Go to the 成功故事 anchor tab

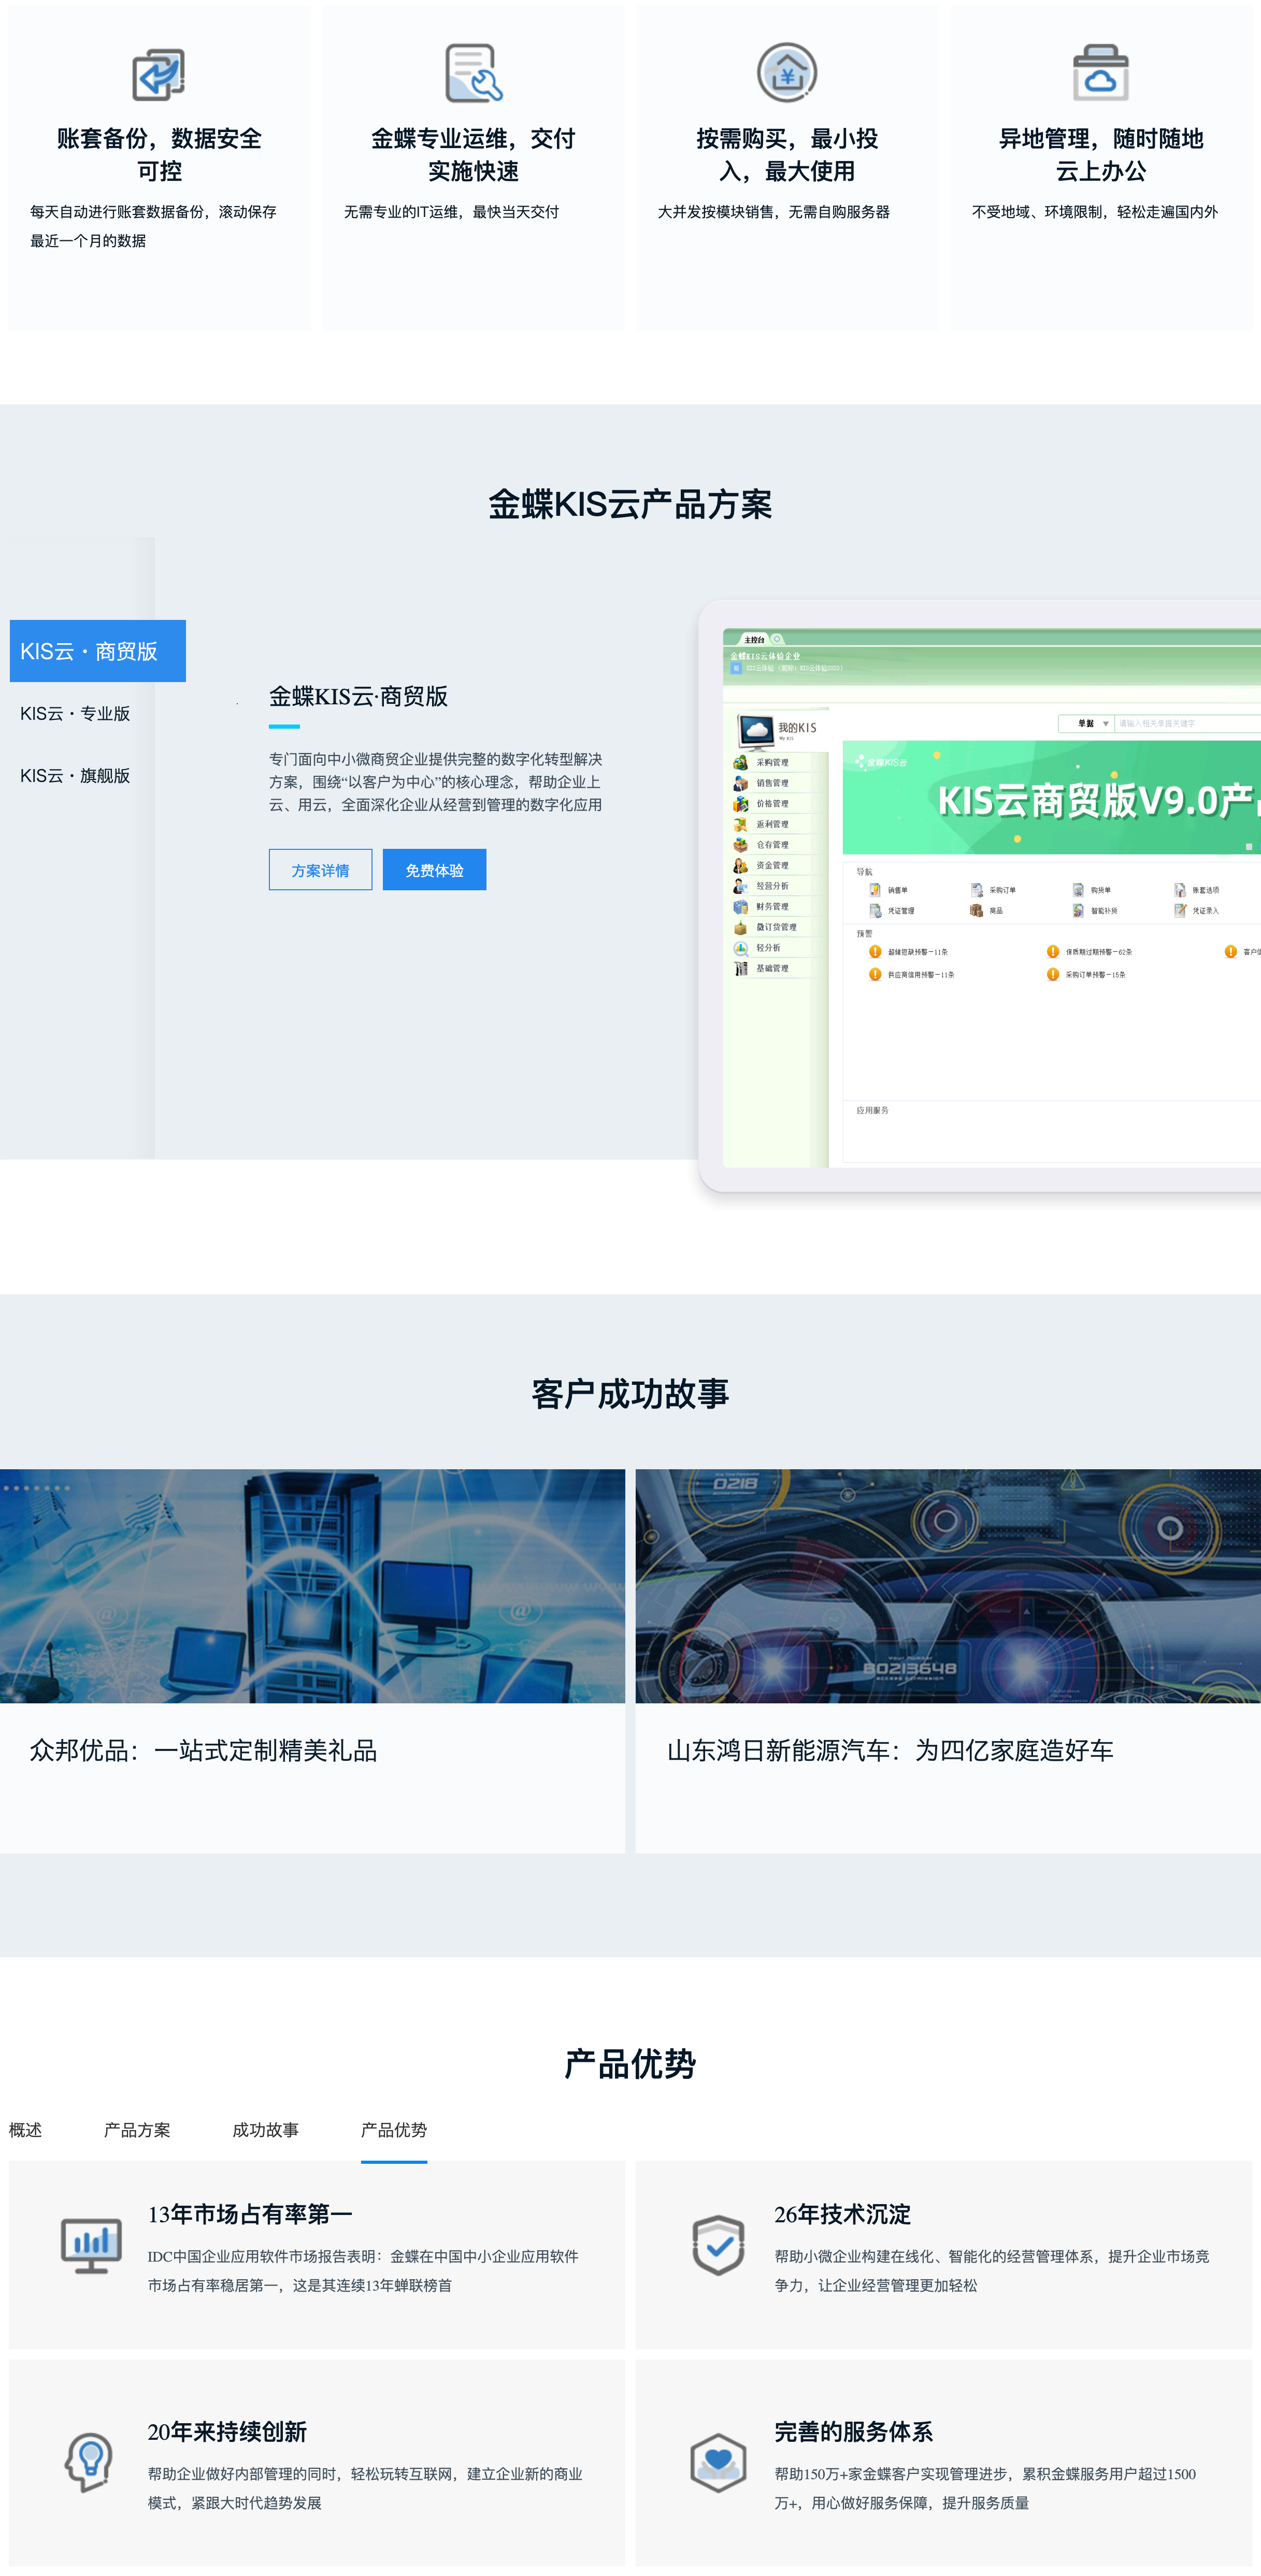pos(266,2130)
